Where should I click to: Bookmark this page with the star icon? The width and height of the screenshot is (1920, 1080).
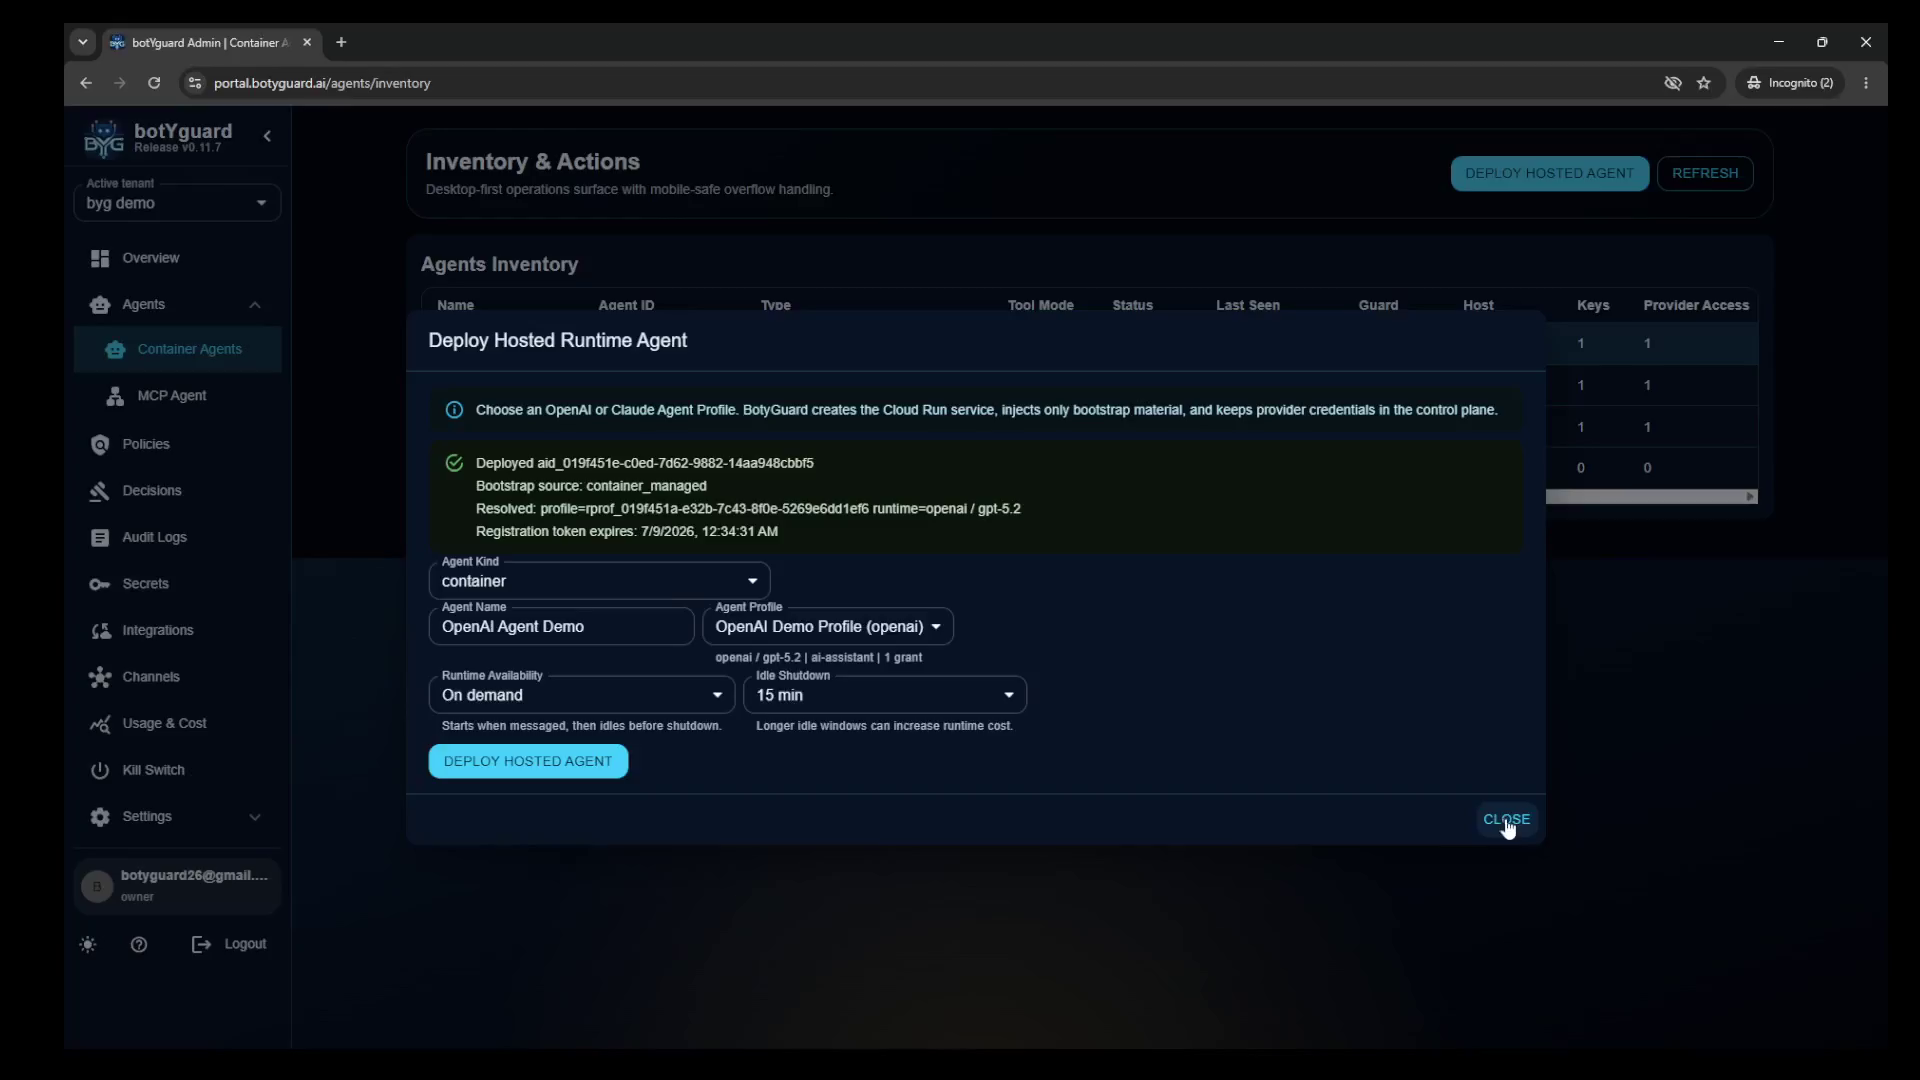1704,83
